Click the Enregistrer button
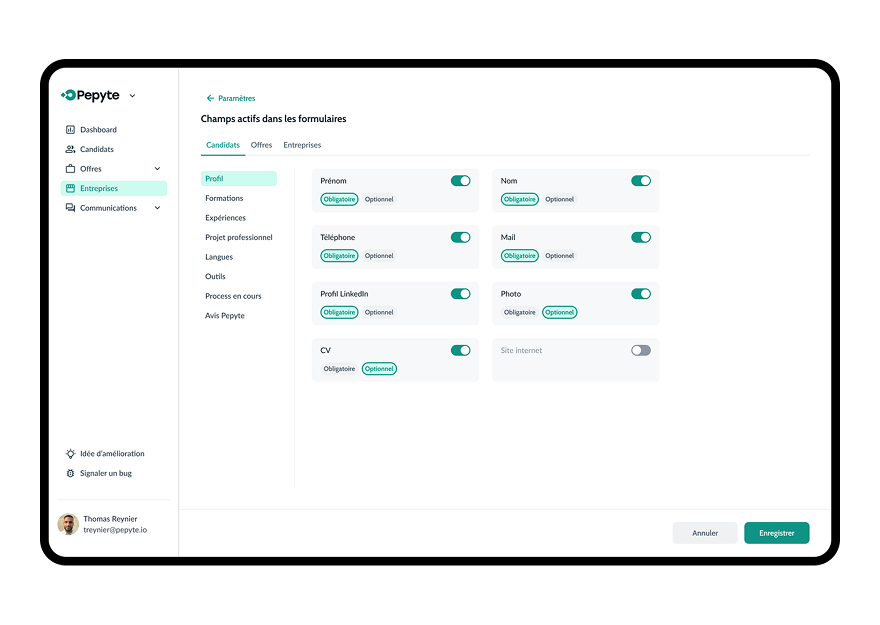This screenshot has width=880, height=625. tap(777, 533)
